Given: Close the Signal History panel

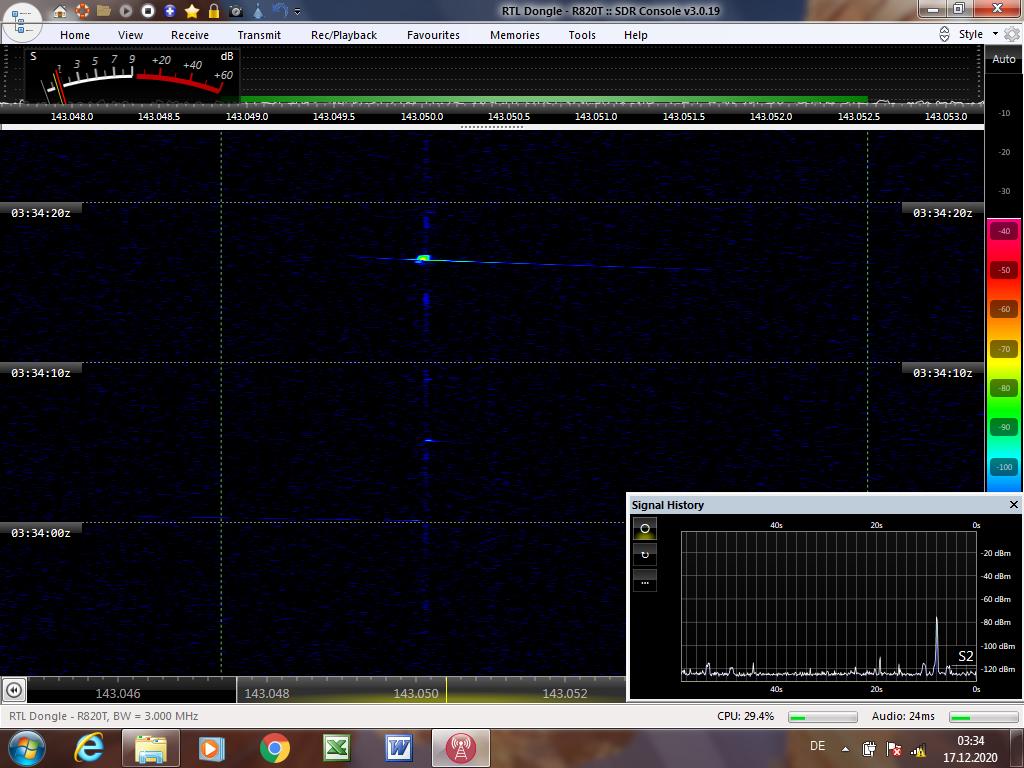Looking at the screenshot, I should tap(1014, 505).
